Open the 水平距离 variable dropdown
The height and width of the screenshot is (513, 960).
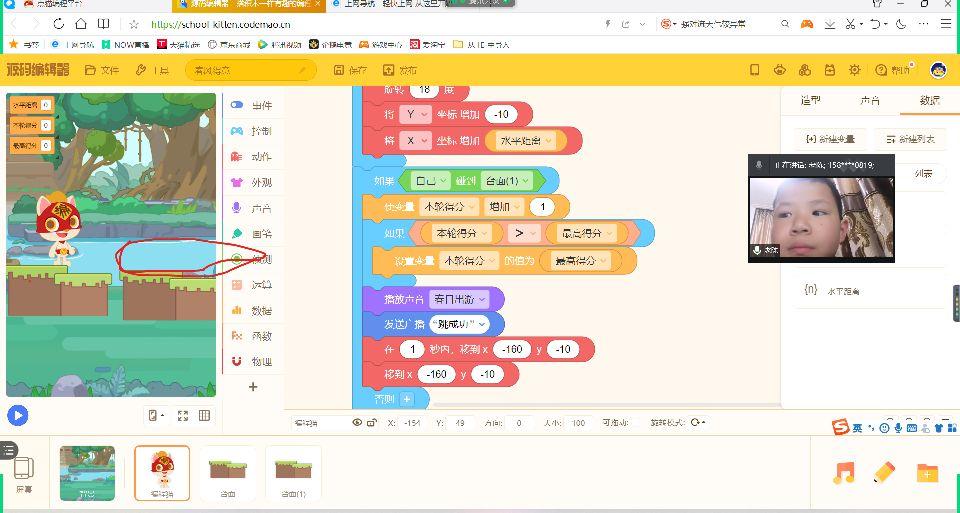click(527, 141)
